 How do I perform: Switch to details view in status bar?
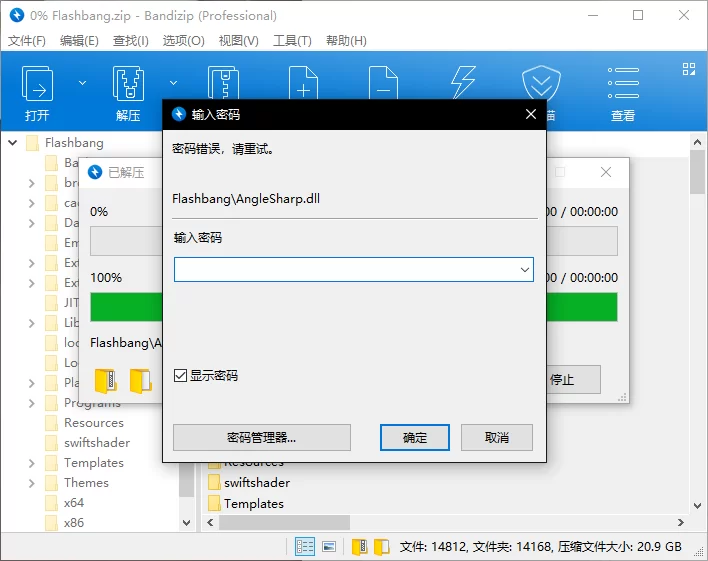(x=305, y=547)
